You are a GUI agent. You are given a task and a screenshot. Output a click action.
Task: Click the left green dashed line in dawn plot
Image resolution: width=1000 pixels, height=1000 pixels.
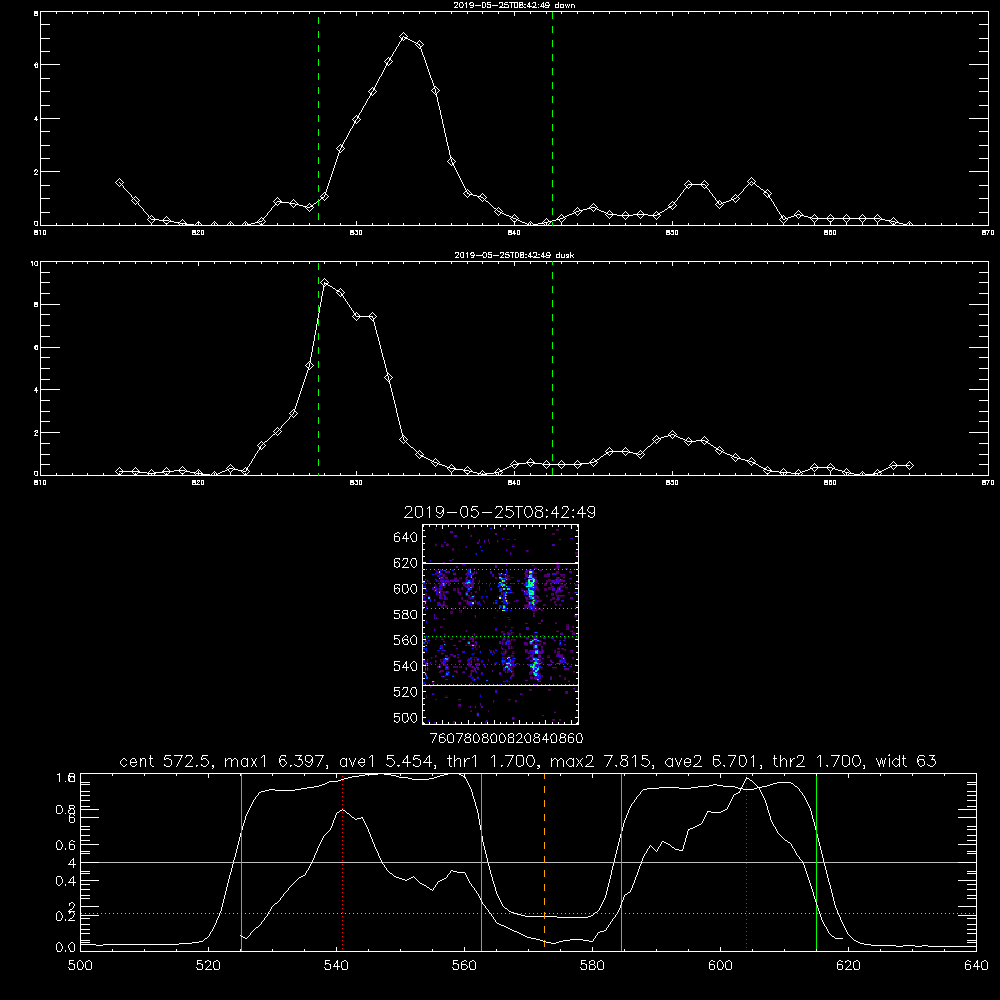pyautogui.click(x=318, y=118)
